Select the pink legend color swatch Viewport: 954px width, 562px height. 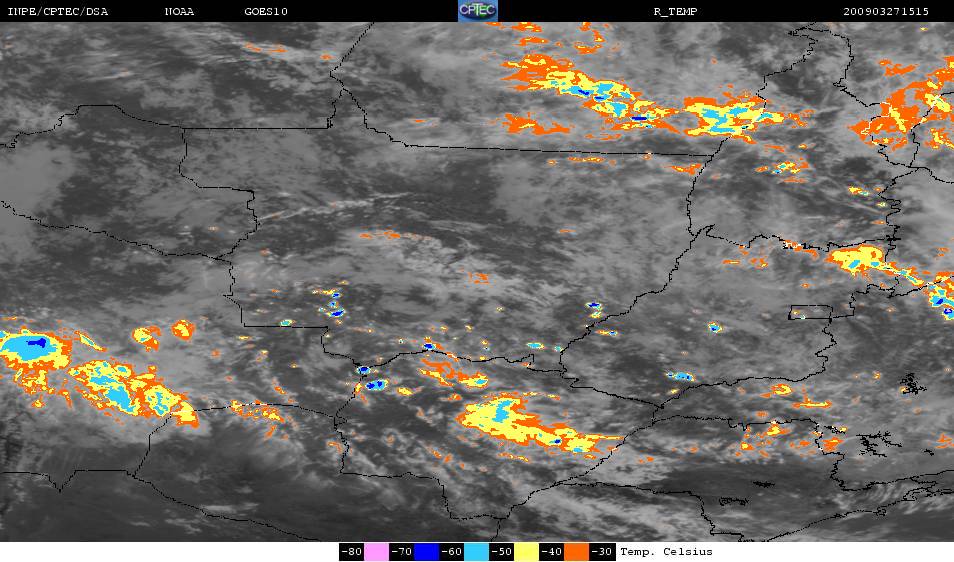(x=377, y=552)
